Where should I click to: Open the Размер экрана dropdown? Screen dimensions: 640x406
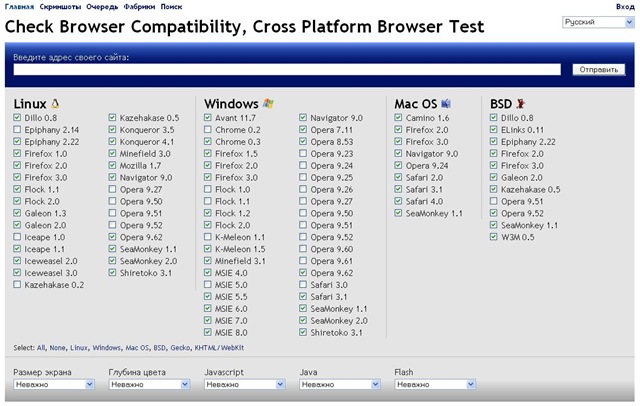(x=54, y=384)
